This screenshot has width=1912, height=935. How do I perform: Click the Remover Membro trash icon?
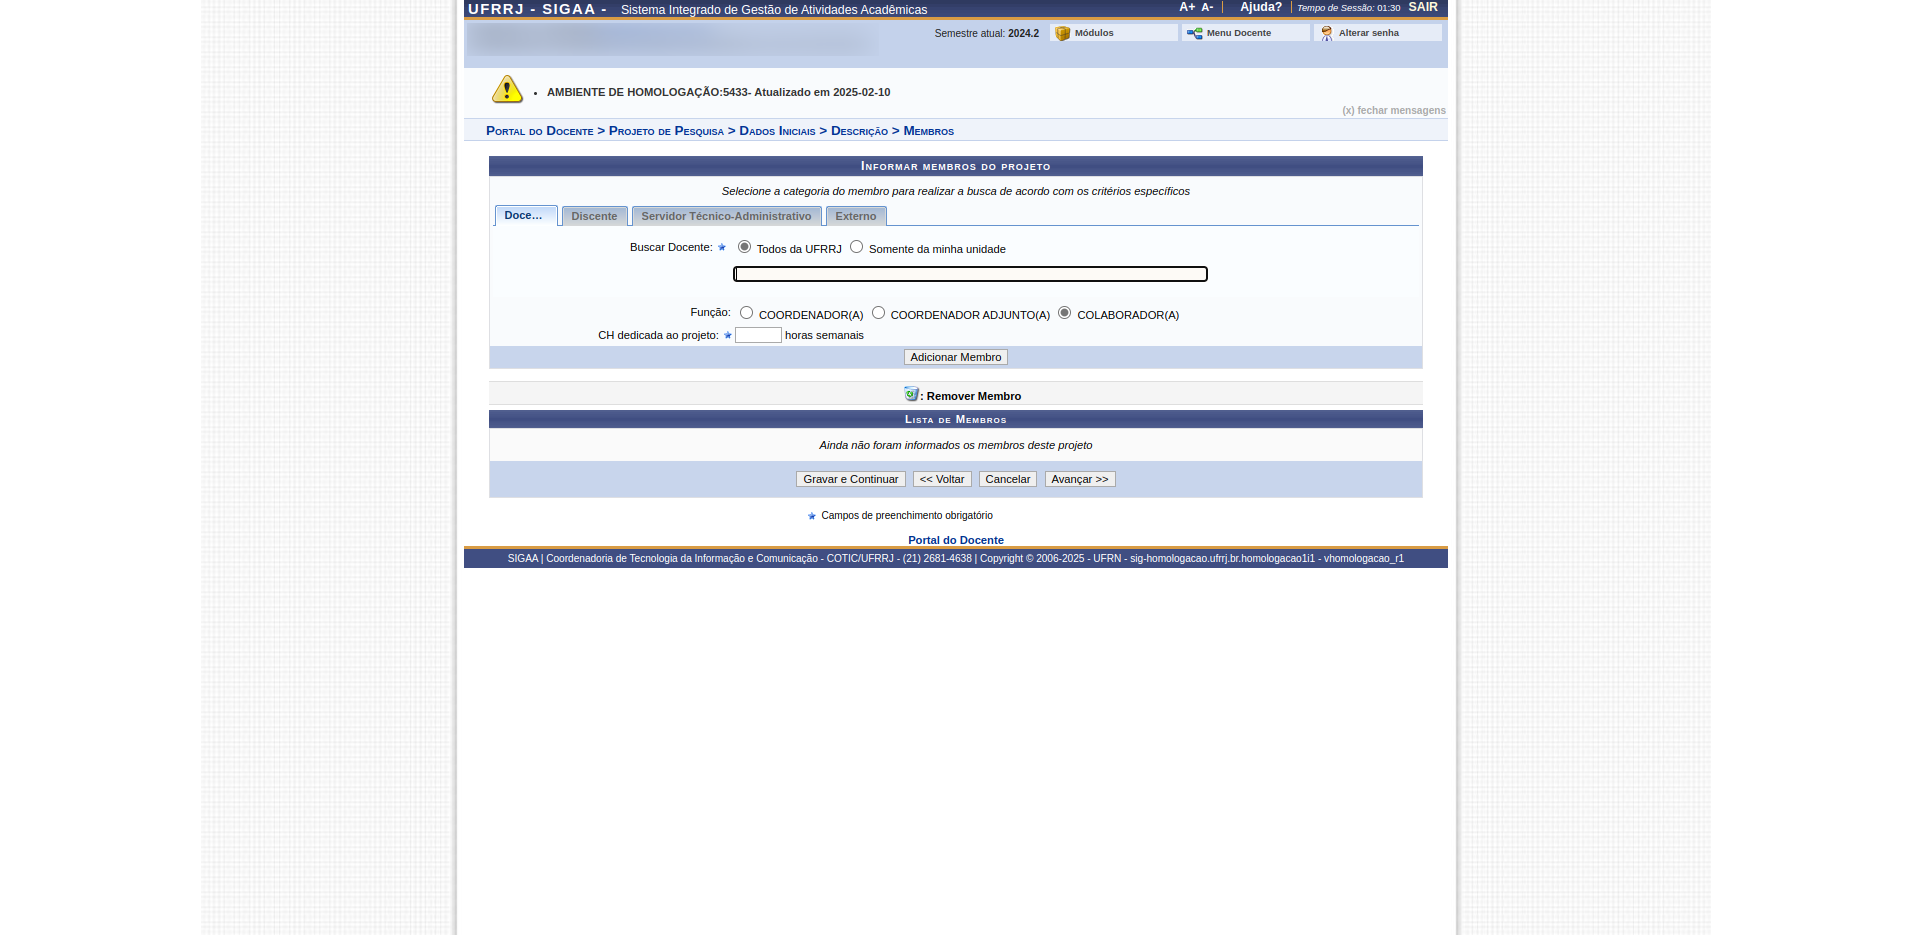911,394
